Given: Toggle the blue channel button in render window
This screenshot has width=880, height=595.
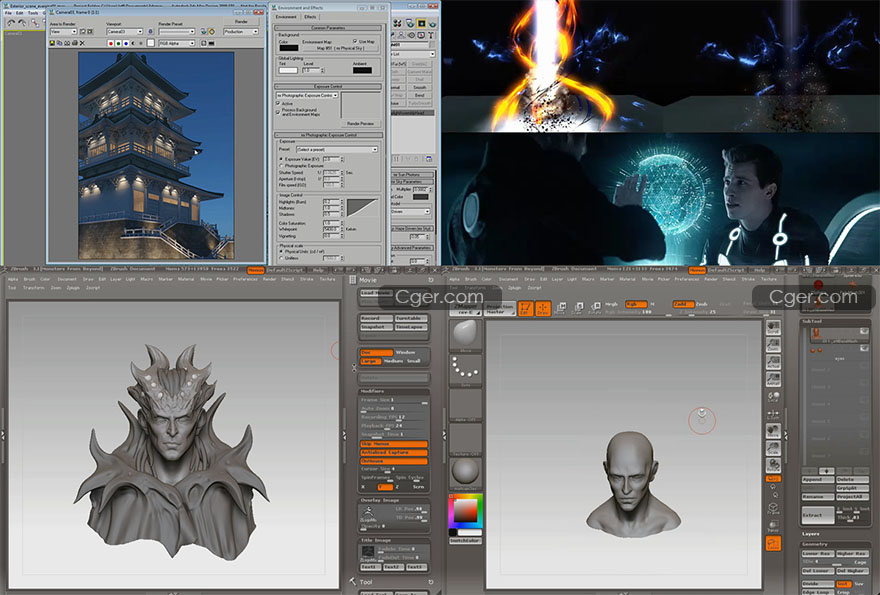Looking at the screenshot, I should 125,43.
